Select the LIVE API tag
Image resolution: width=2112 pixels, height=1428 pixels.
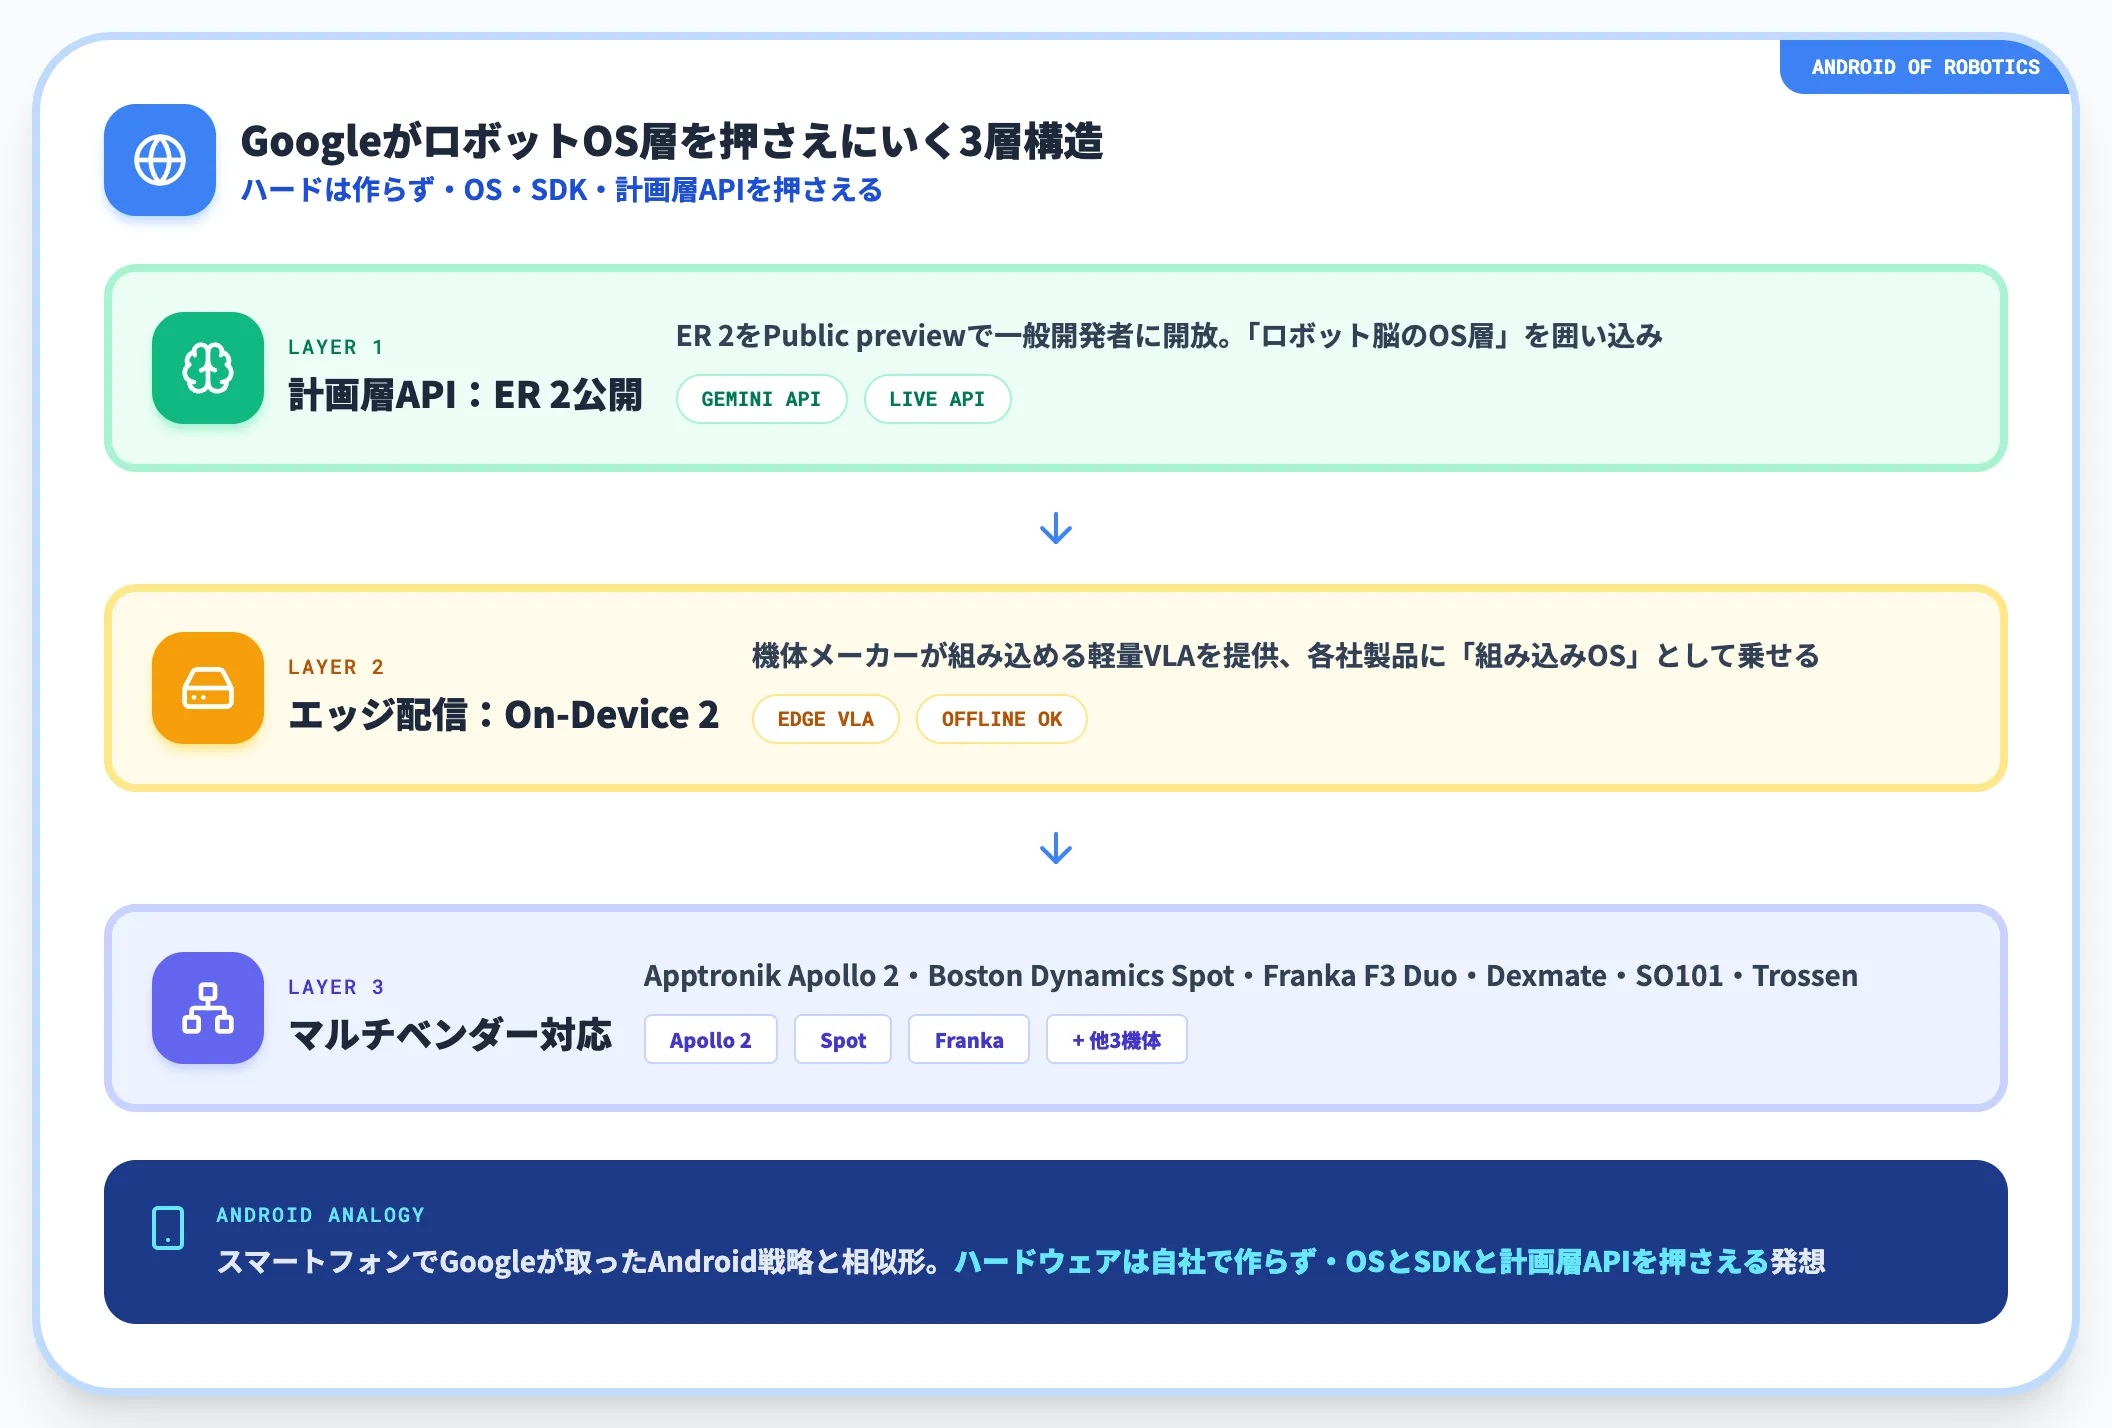[937, 399]
